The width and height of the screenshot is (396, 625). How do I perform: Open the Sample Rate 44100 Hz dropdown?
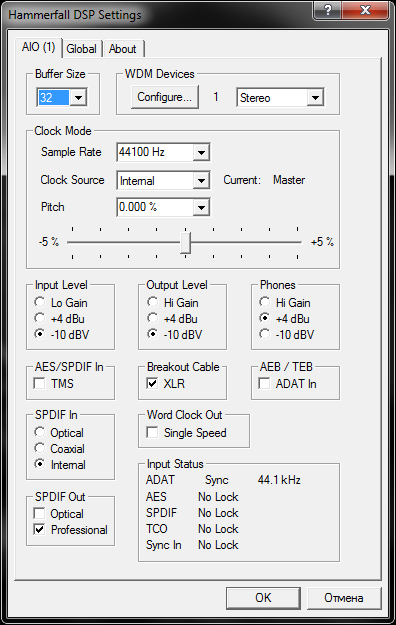click(x=201, y=152)
